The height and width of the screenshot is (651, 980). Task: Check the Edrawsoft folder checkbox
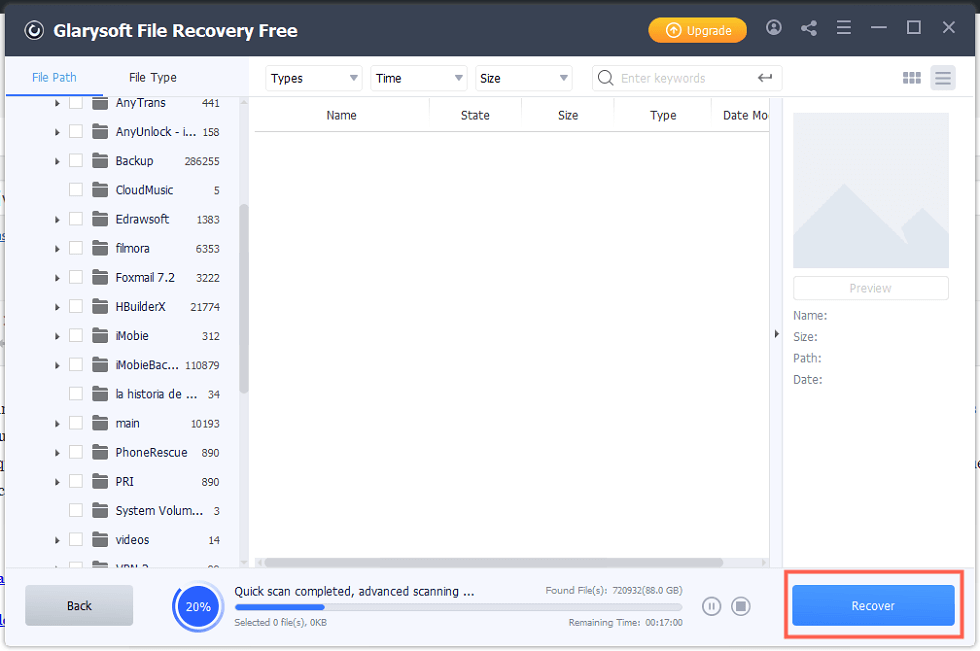pos(76,219)
